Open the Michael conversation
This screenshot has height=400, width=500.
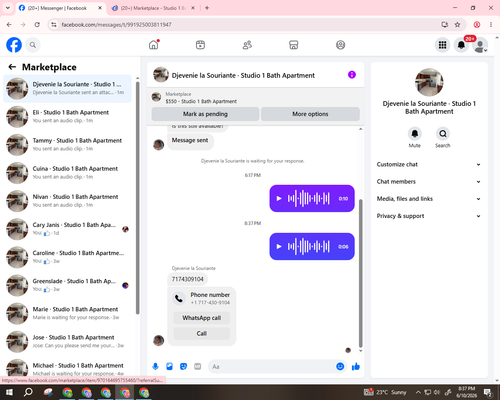pos(67,368)
